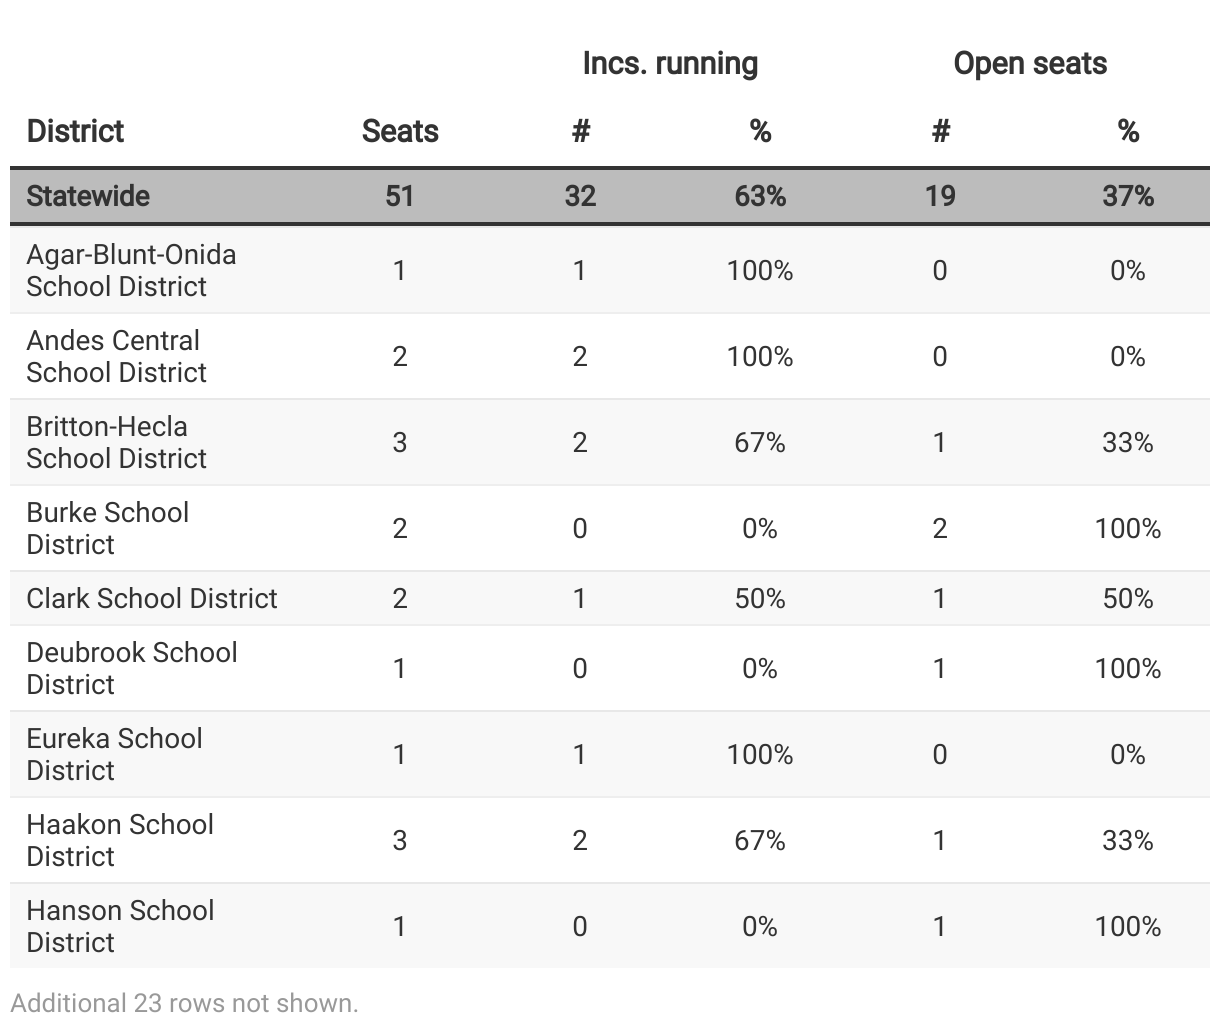Viewport: 1220px width, 1028px height.
Task: Sort by the Seats column header
Action: pyautogui.click(x=400, y=131)
